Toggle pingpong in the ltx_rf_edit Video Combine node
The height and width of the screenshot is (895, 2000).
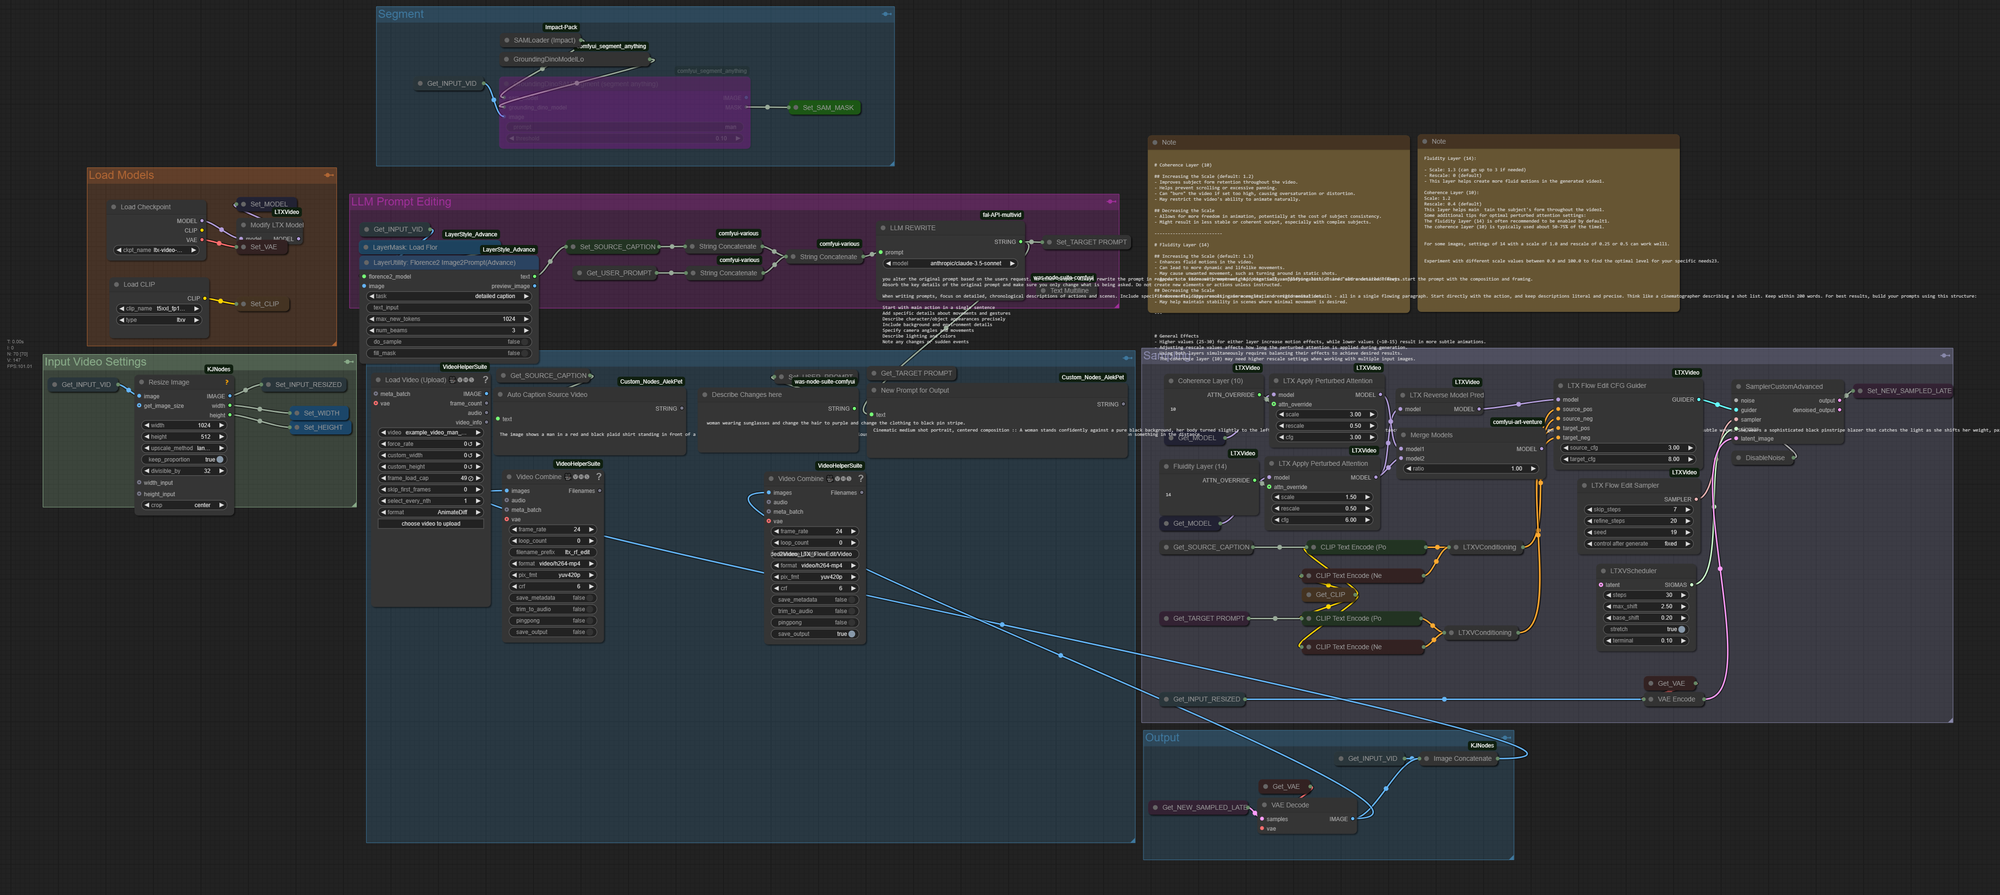553,621
